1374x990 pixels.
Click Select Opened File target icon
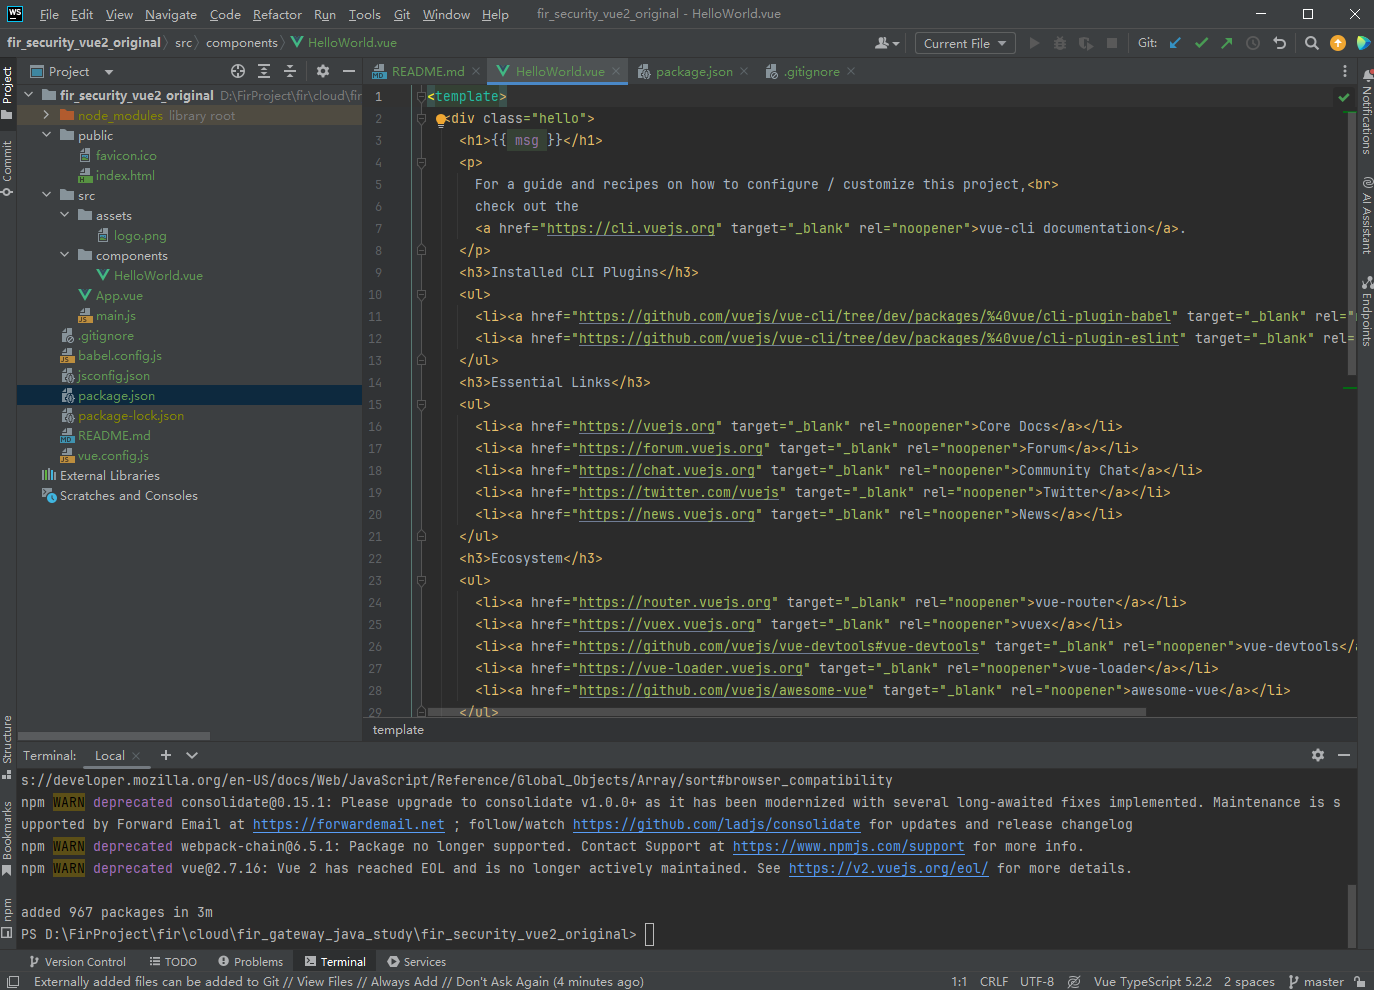[238, 71]
